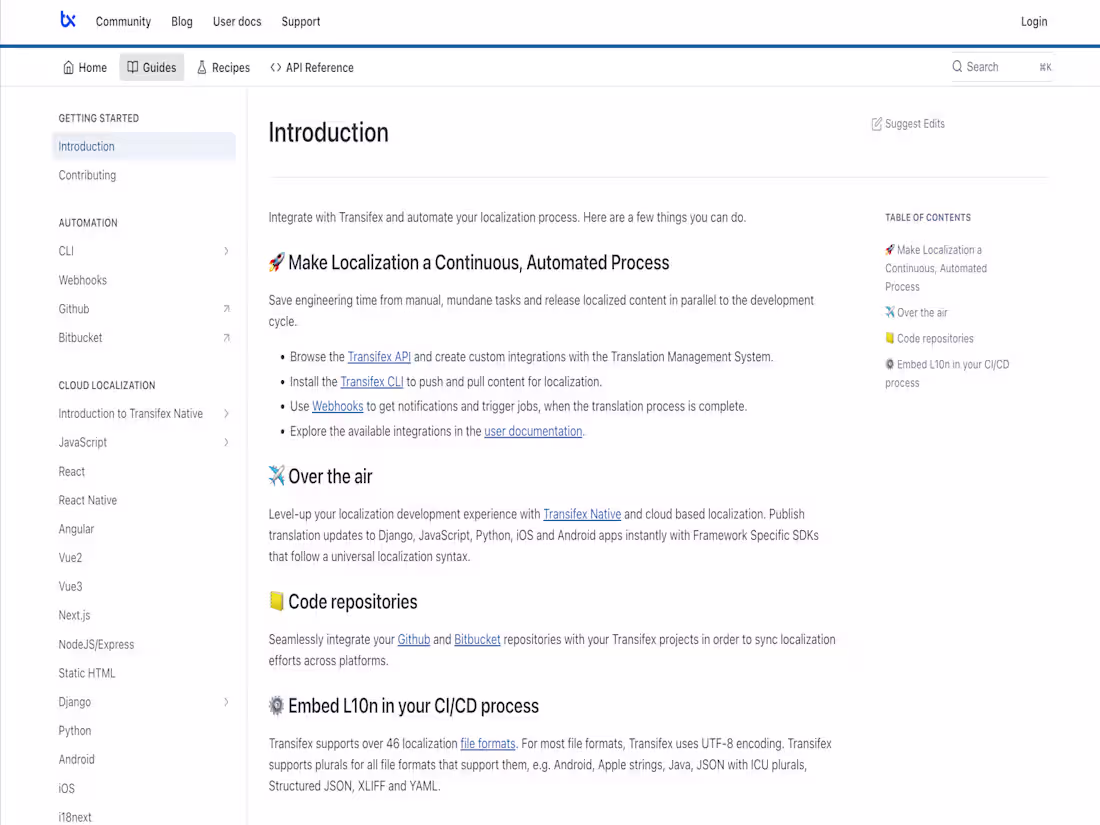Open the user documentation link
Image resolution: width=1100 pixels, height=825 pixels.
533,431
